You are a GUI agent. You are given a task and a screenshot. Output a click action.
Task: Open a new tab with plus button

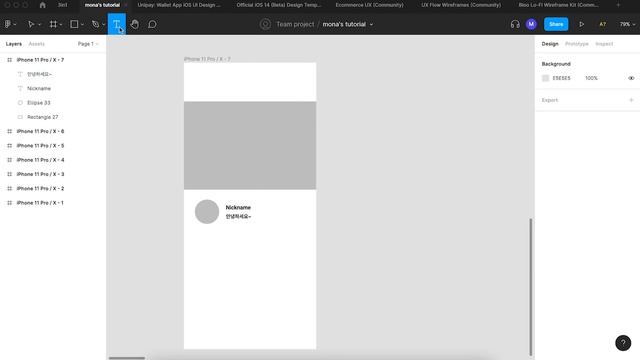618,5
